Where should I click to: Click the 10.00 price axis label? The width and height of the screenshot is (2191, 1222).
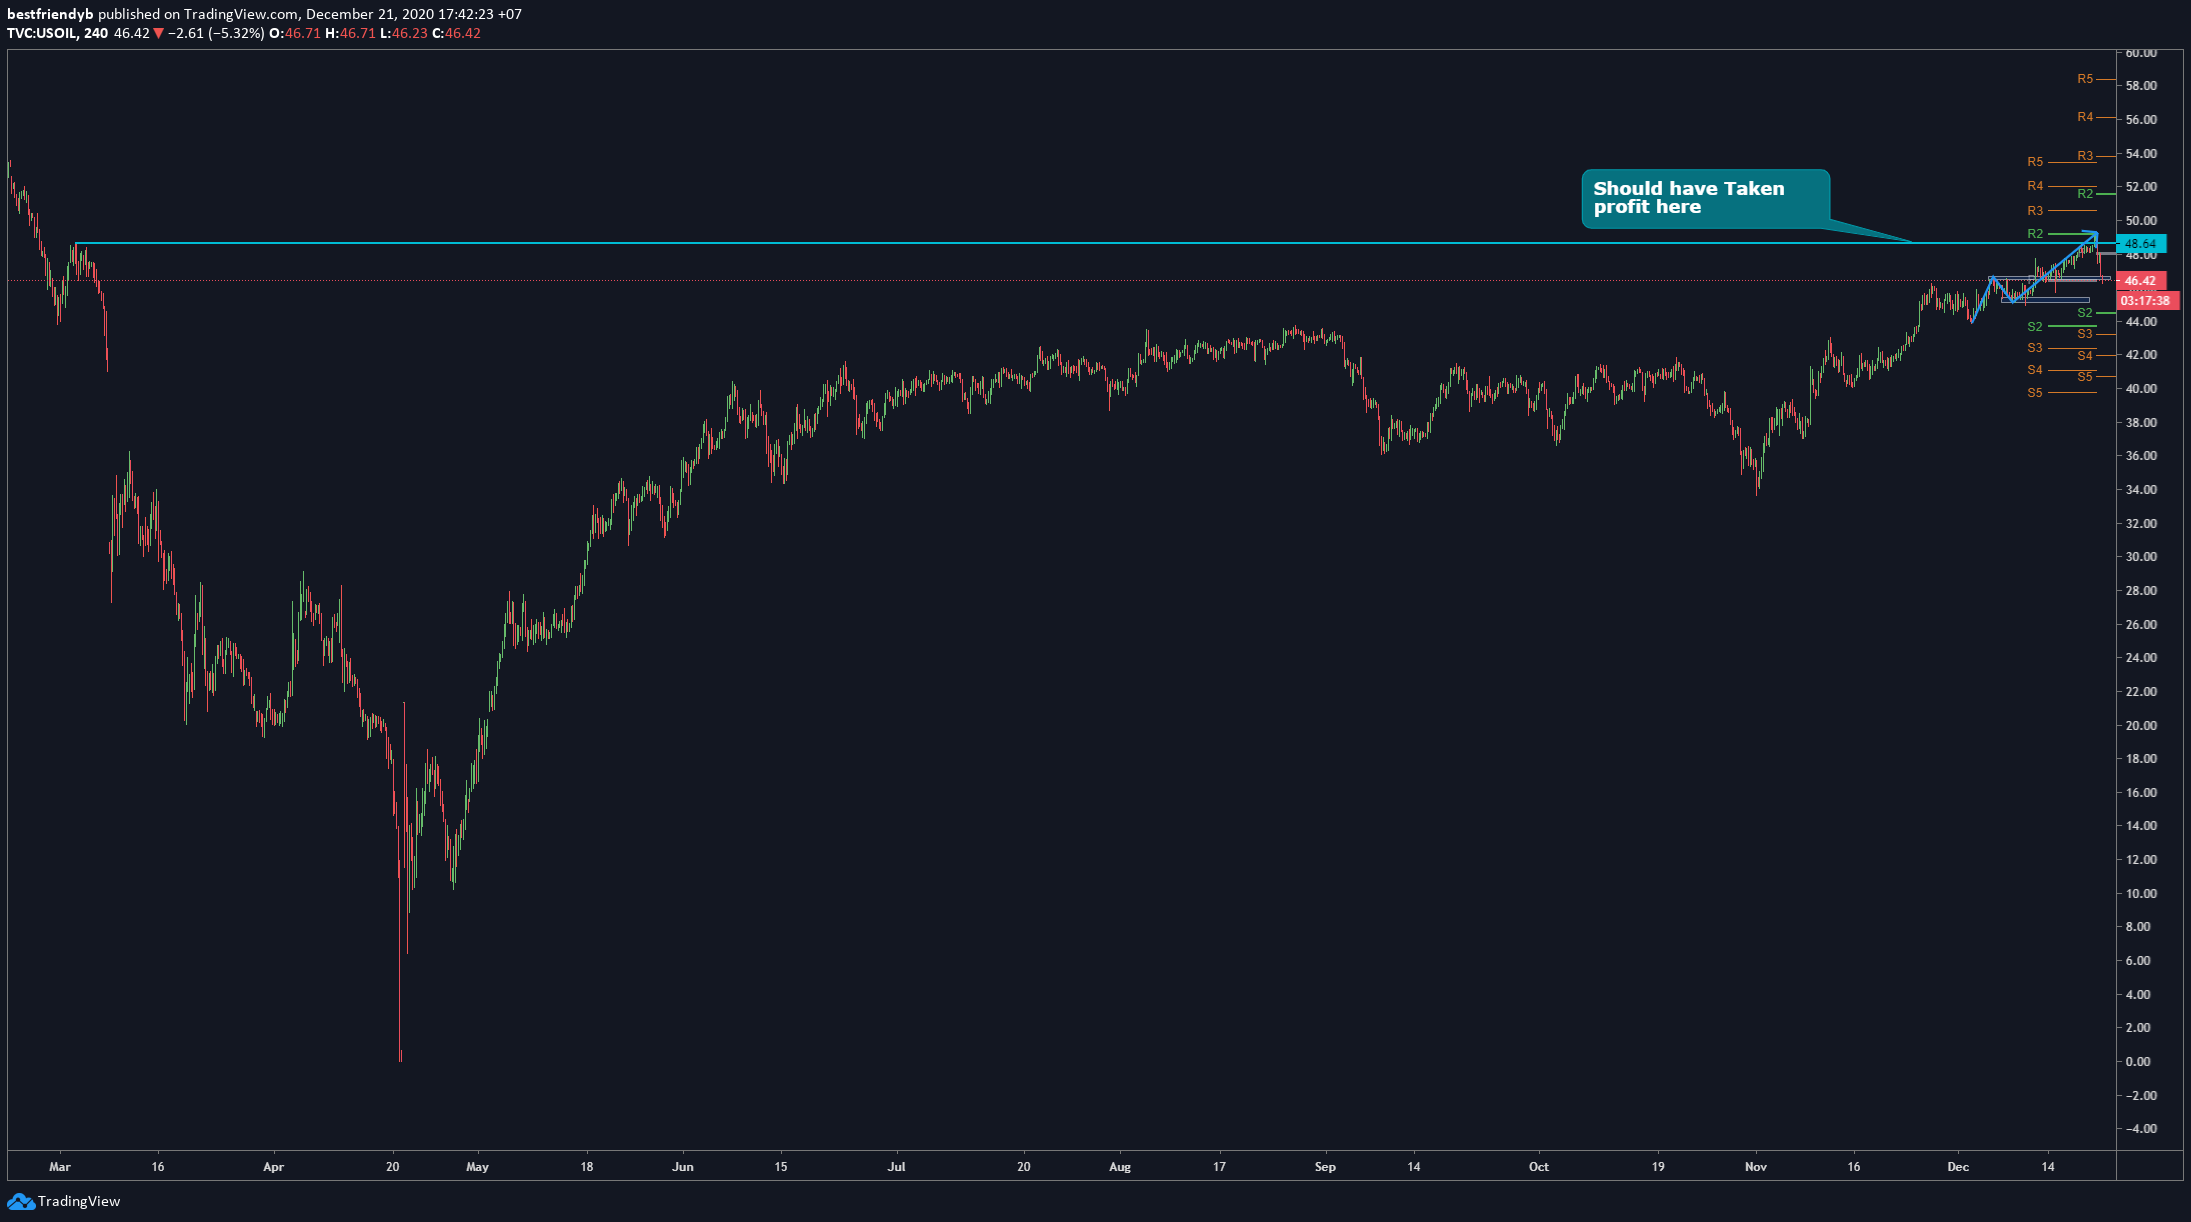click(x=2141, y=893)
